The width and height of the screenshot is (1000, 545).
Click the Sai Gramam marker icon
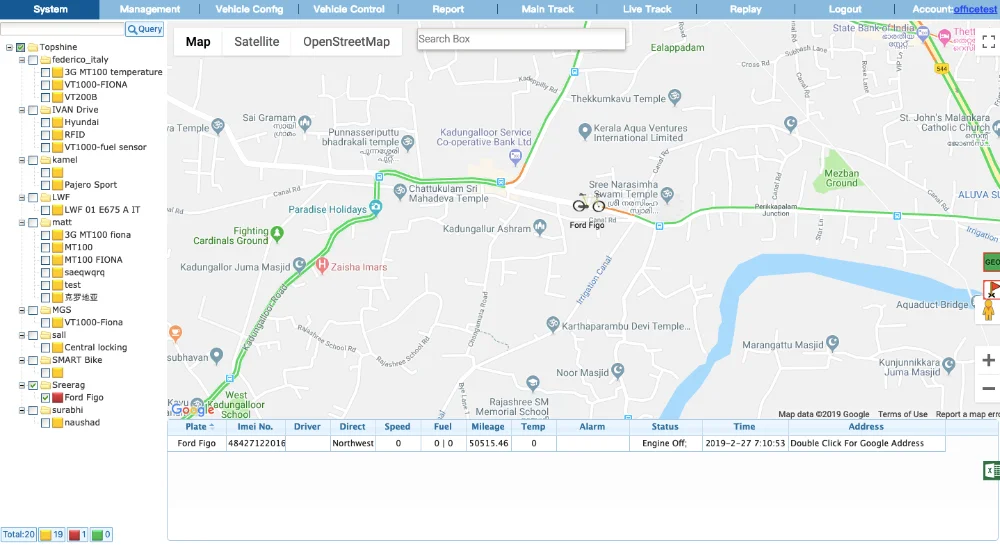click(x=304, y=122)
